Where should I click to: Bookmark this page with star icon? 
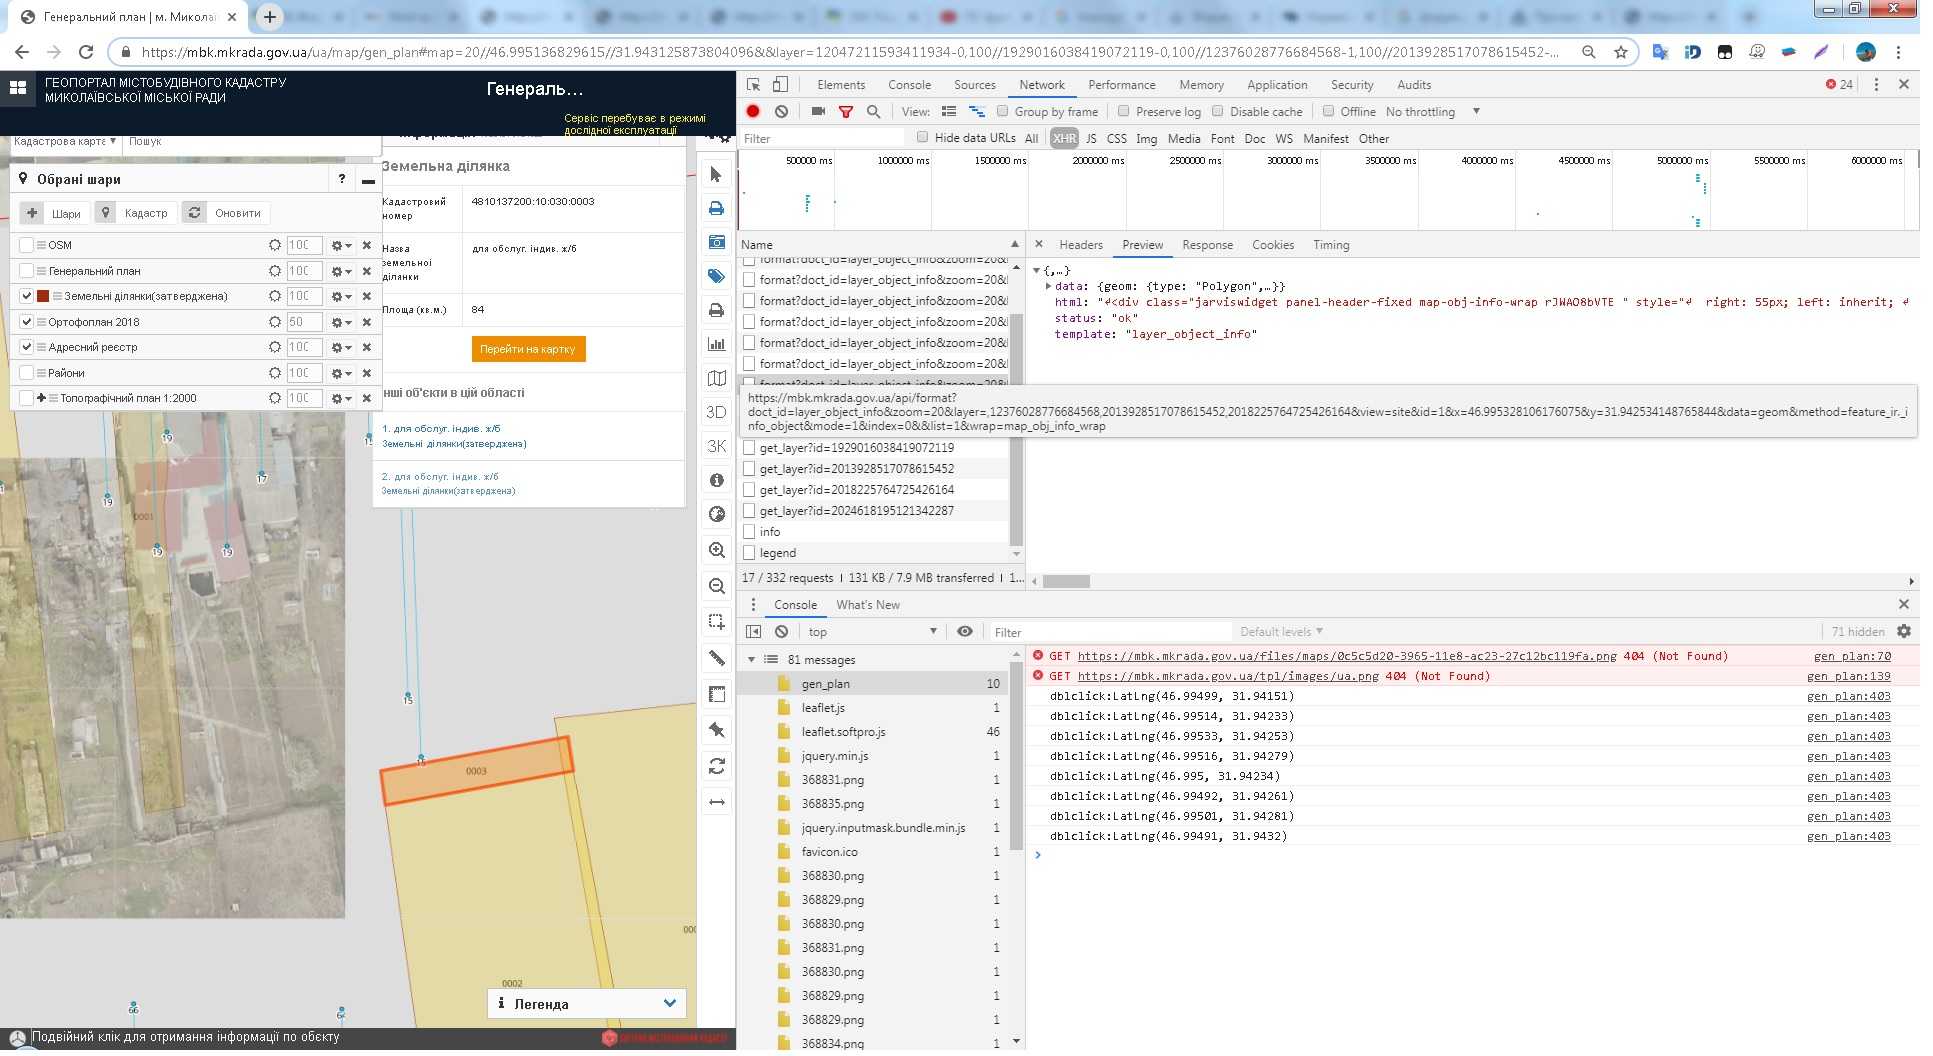pos(1620,52)
